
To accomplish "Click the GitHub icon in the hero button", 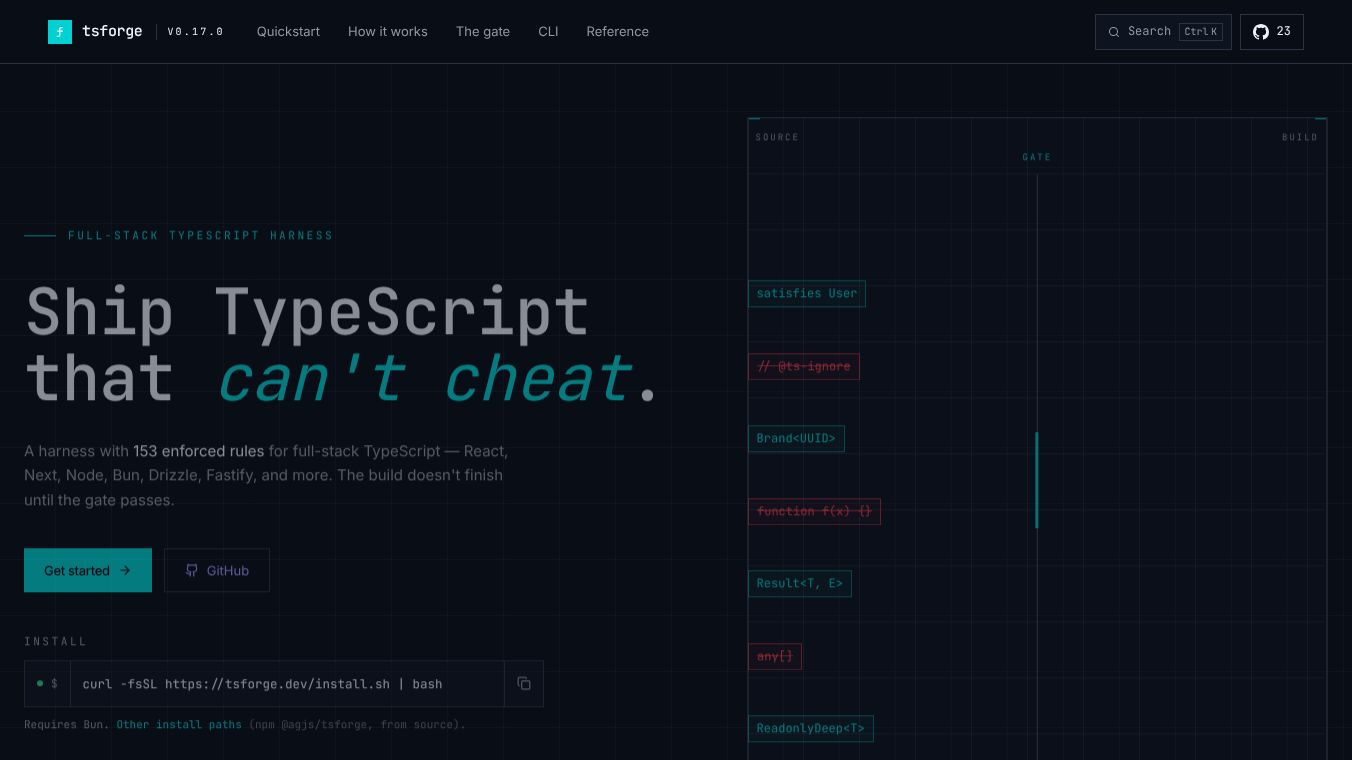I will (192, 571).
